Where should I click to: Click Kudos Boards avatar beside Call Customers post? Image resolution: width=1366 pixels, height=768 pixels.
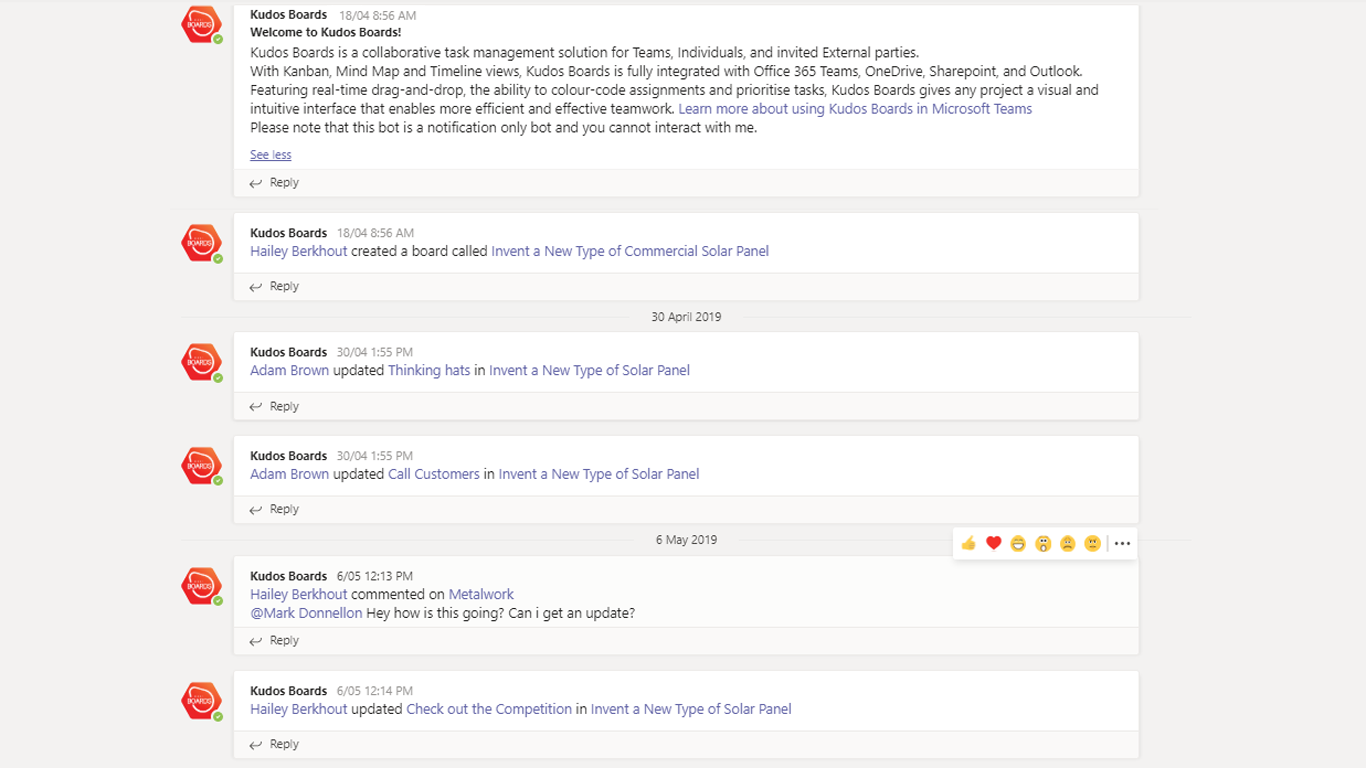pos(201,466)
